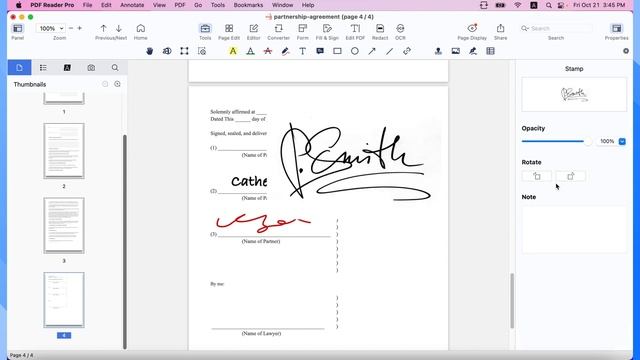Select the arrow drawing tool
The image size is (640, 360).
(x=372, y=51)
